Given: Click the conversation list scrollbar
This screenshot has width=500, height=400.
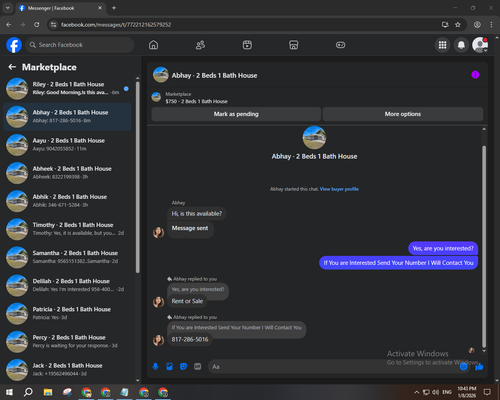Looking at the screenshot, I should 137,177.
